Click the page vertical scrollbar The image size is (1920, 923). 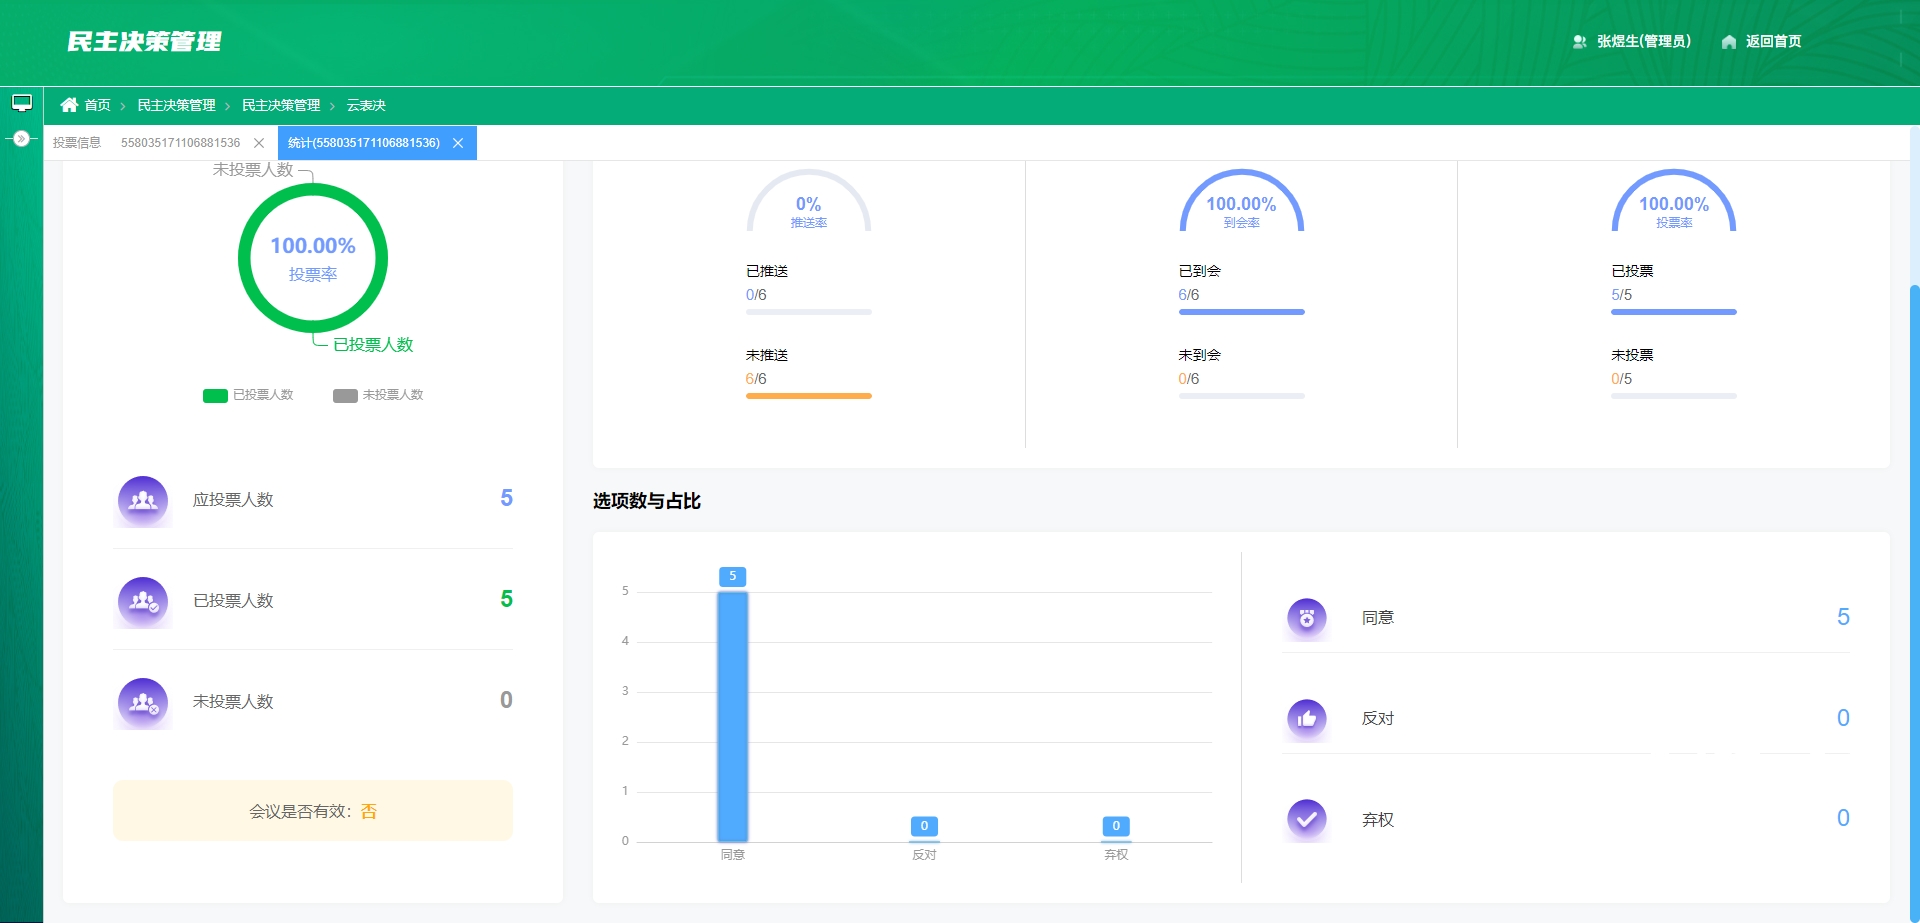tap(1914, 600)
